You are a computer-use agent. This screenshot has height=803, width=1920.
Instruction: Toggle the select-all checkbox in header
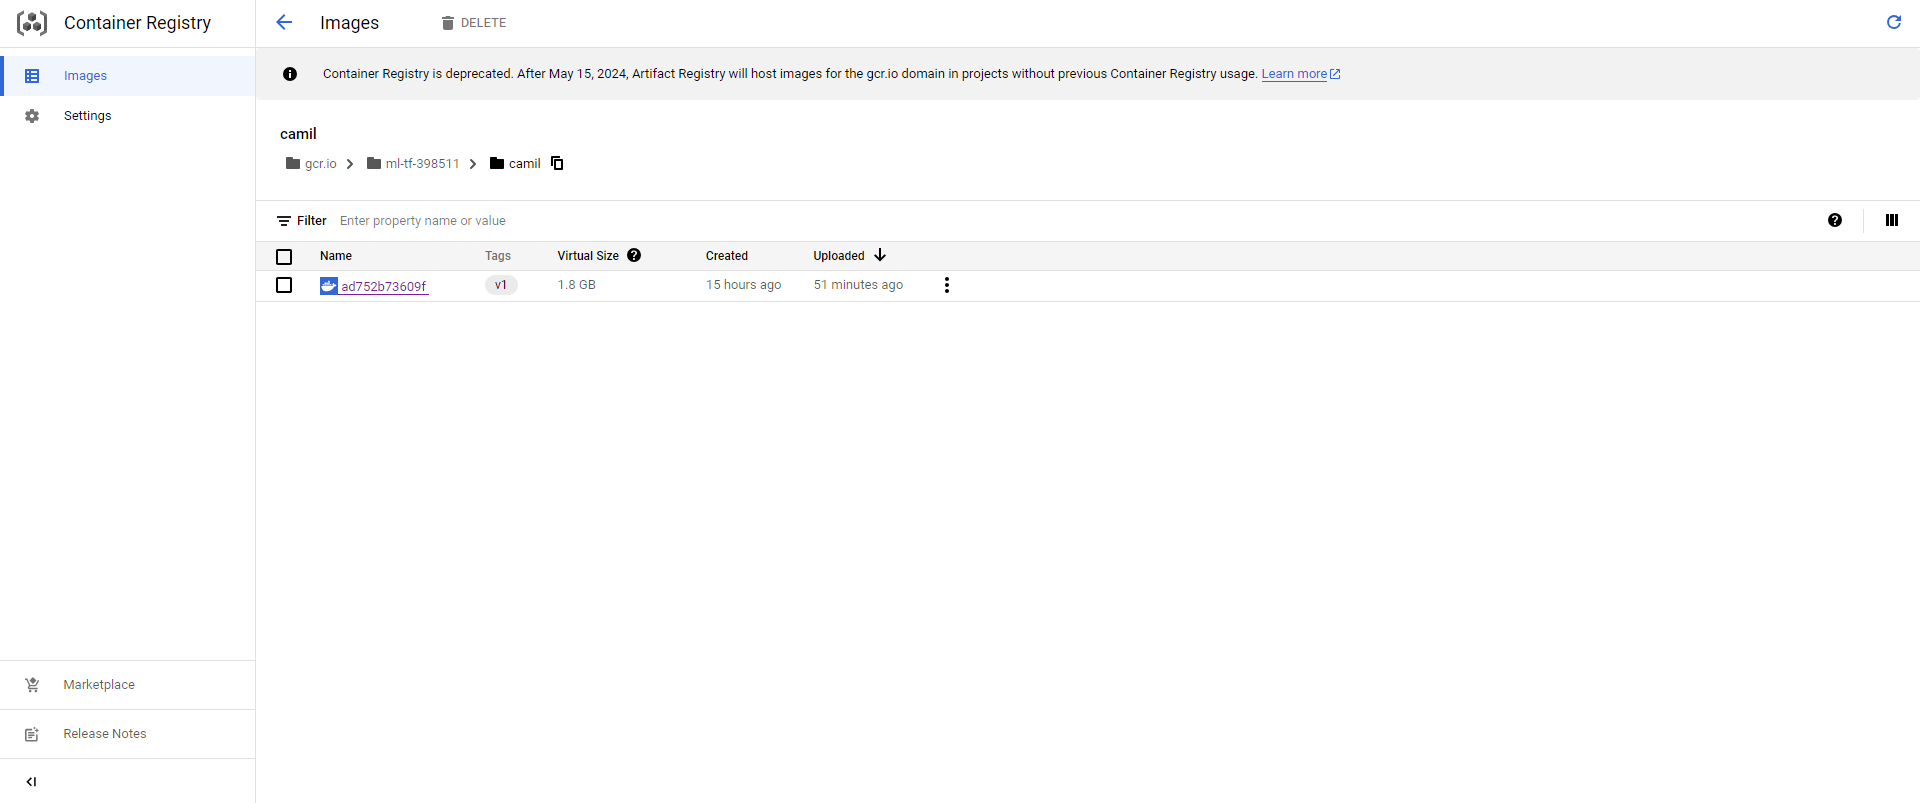[x=284, y=257]
